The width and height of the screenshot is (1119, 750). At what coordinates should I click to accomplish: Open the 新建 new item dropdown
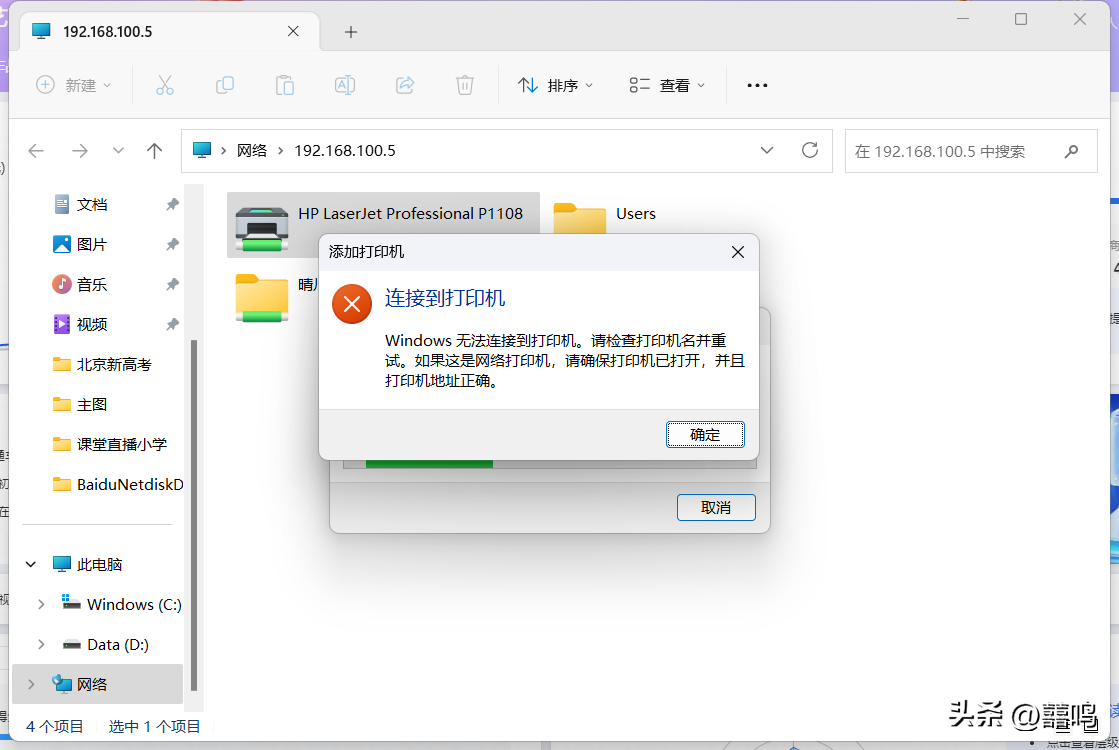[74, 86]
